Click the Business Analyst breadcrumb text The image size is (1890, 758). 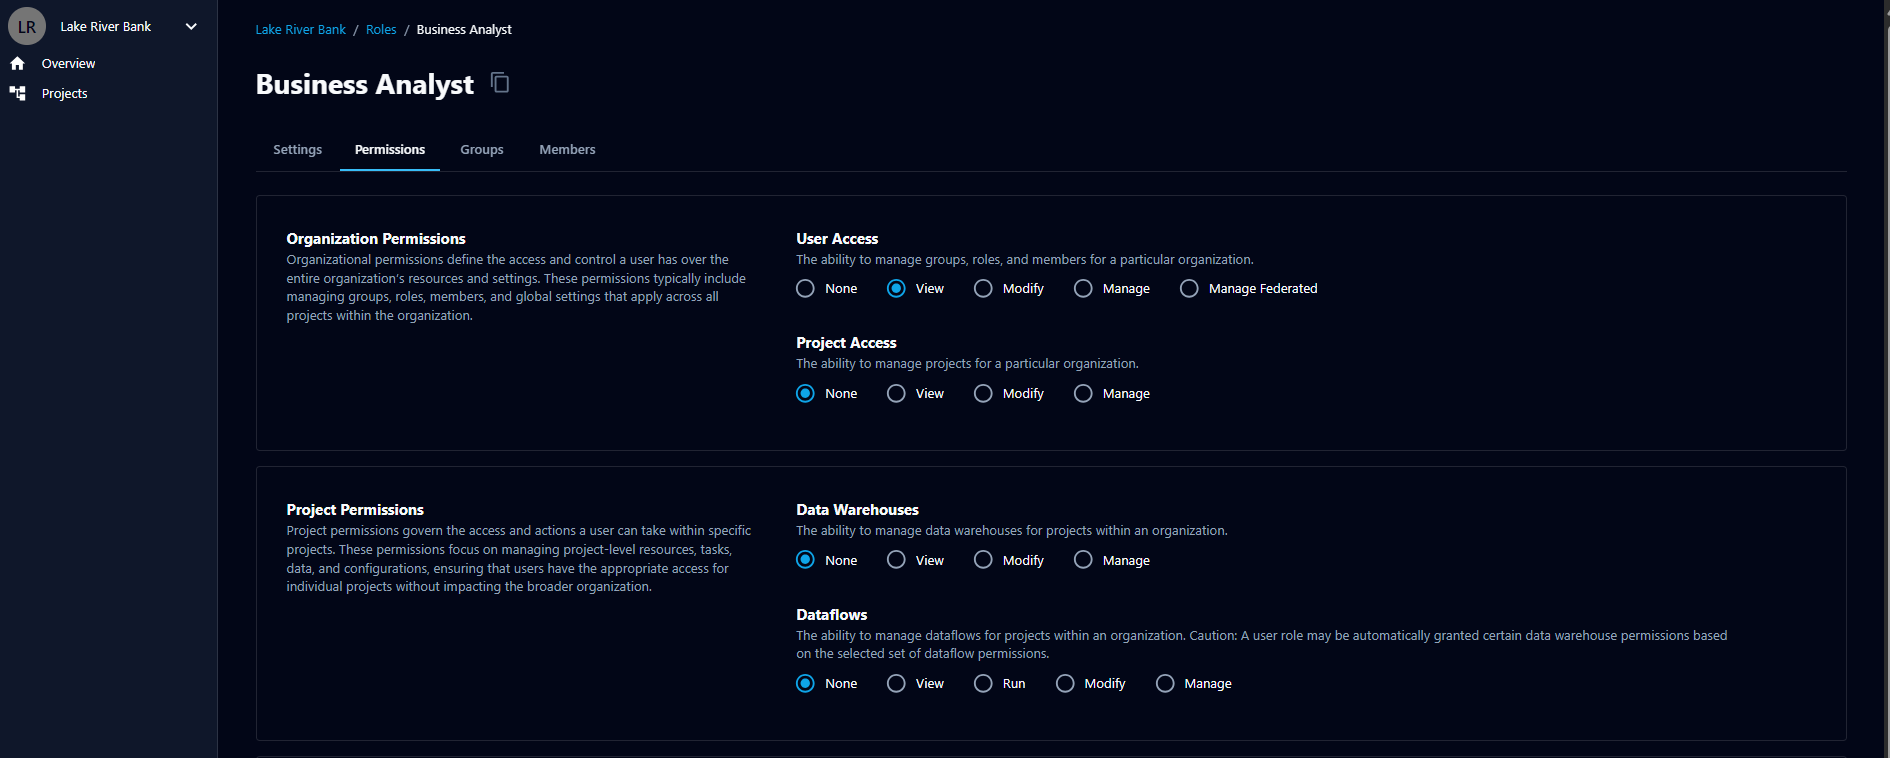[x=464, y=29]
